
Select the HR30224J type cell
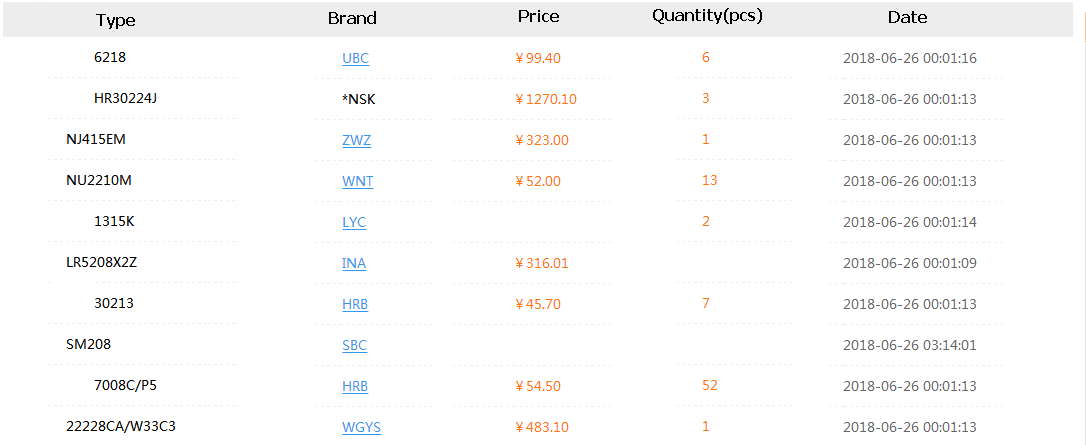pyautogui.click(x=125, y=98)
